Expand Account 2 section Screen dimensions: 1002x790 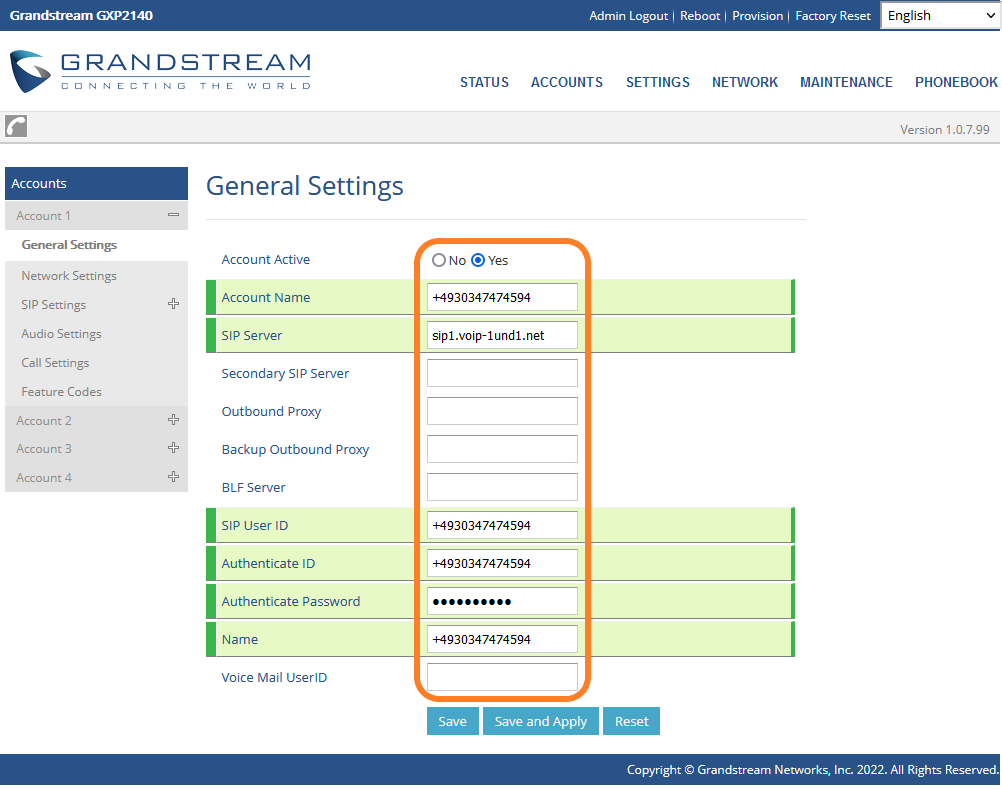click(173, 420)
